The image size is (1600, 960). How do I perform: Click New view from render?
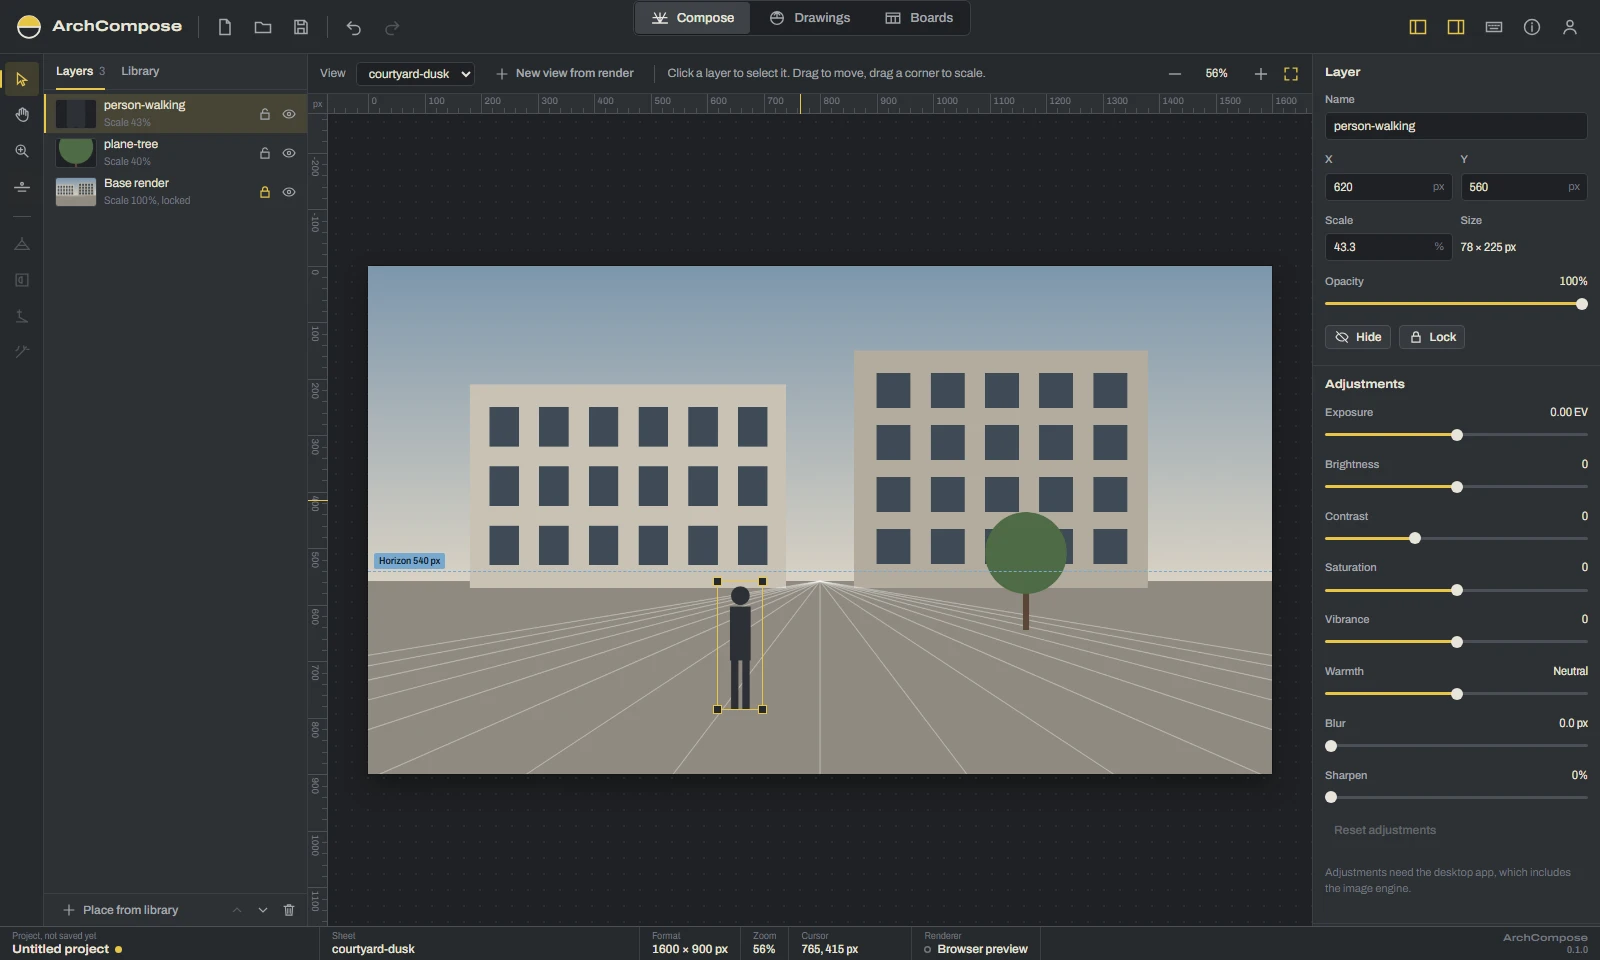565,73
